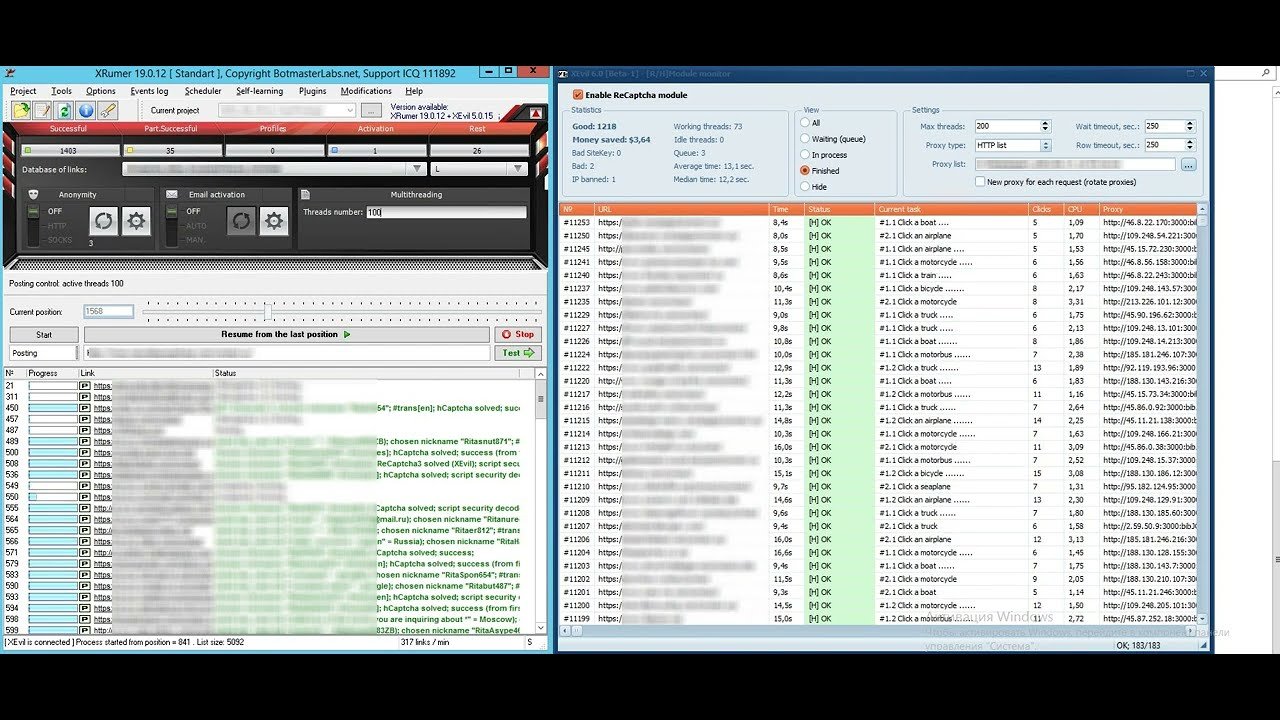
Task: Click the tools wrench icon in XRumer toolbar
Action: pyautogui.click(x=108, y=110)
